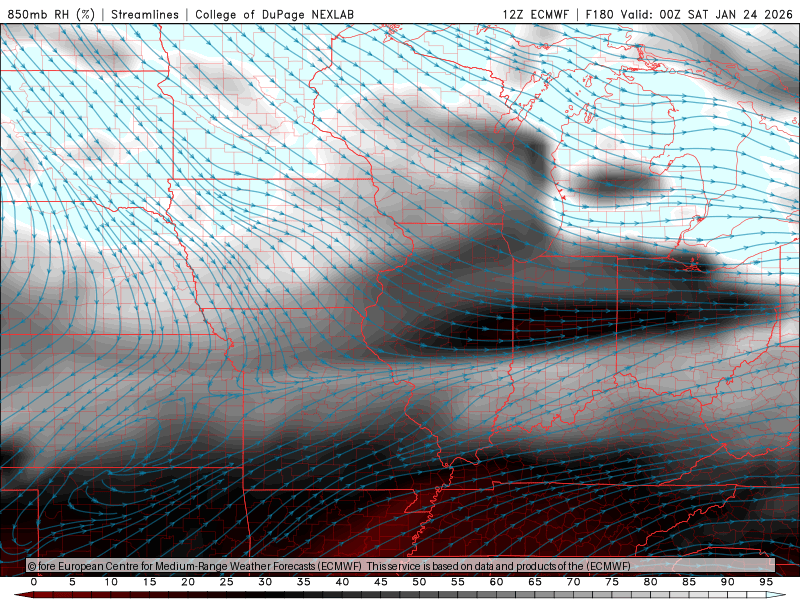Click the "50" color scale label
Screen dimensions: 800x600
pyautogui.click(x=419, y=582)
